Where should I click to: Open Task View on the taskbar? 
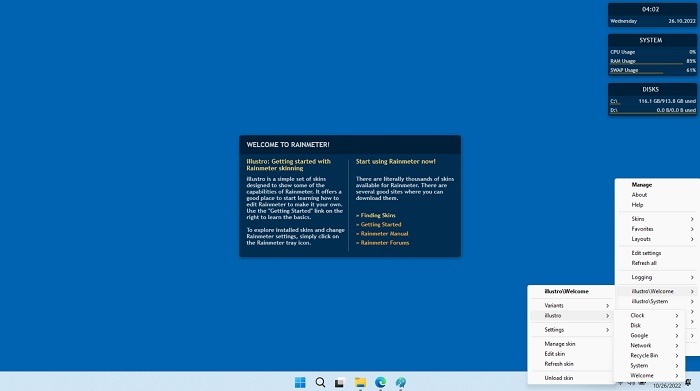click(x=340, y=383)
